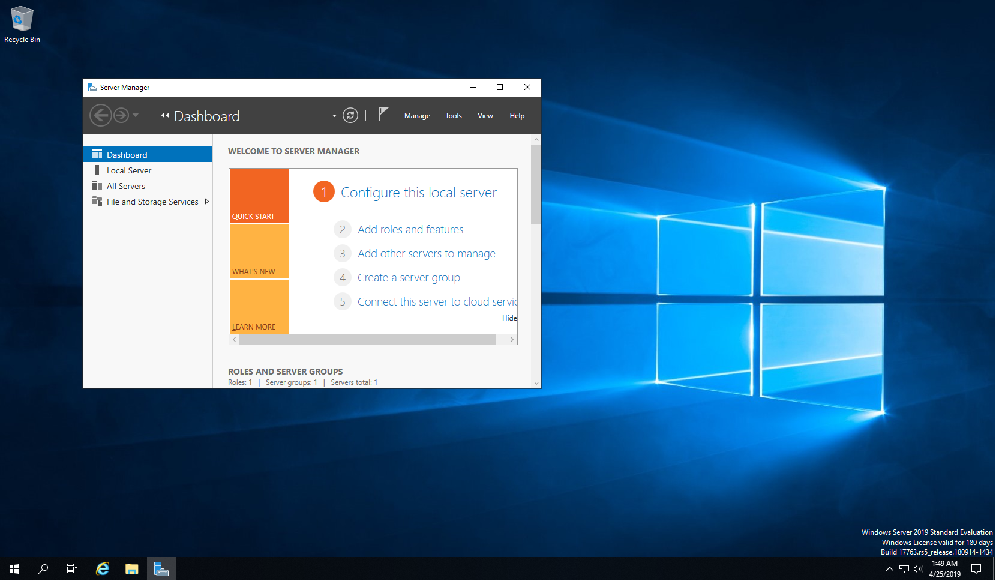Open the Notifications flag icon

383,114
